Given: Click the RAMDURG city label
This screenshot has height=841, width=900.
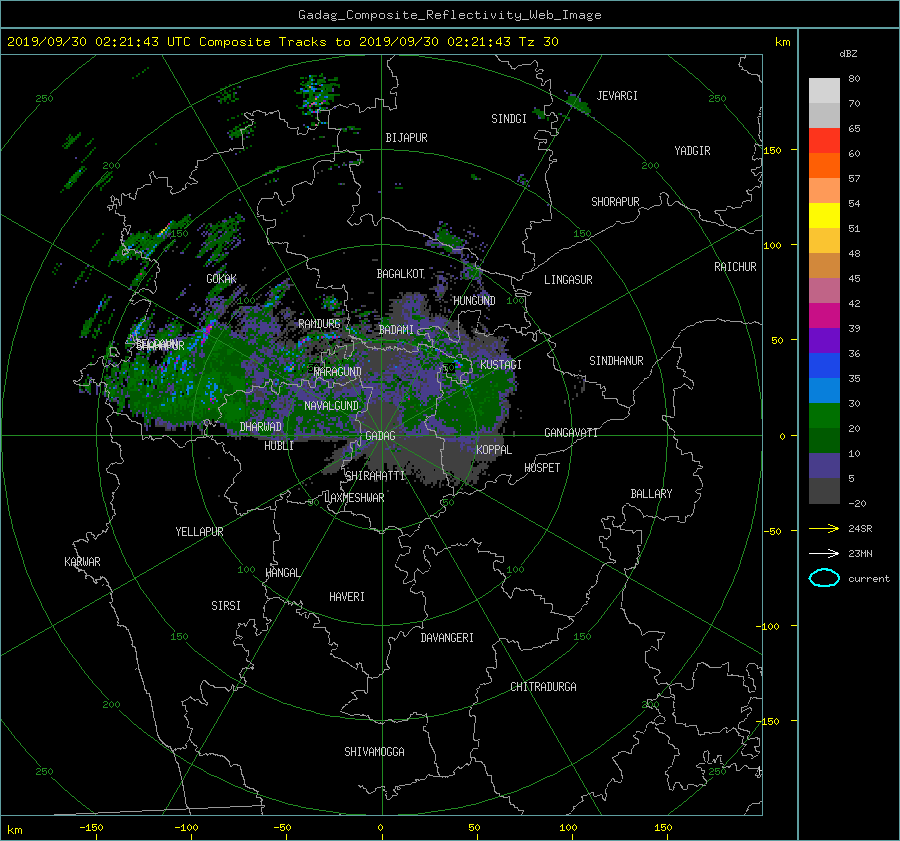Looking at the screenshot, I should pos(319,324).
